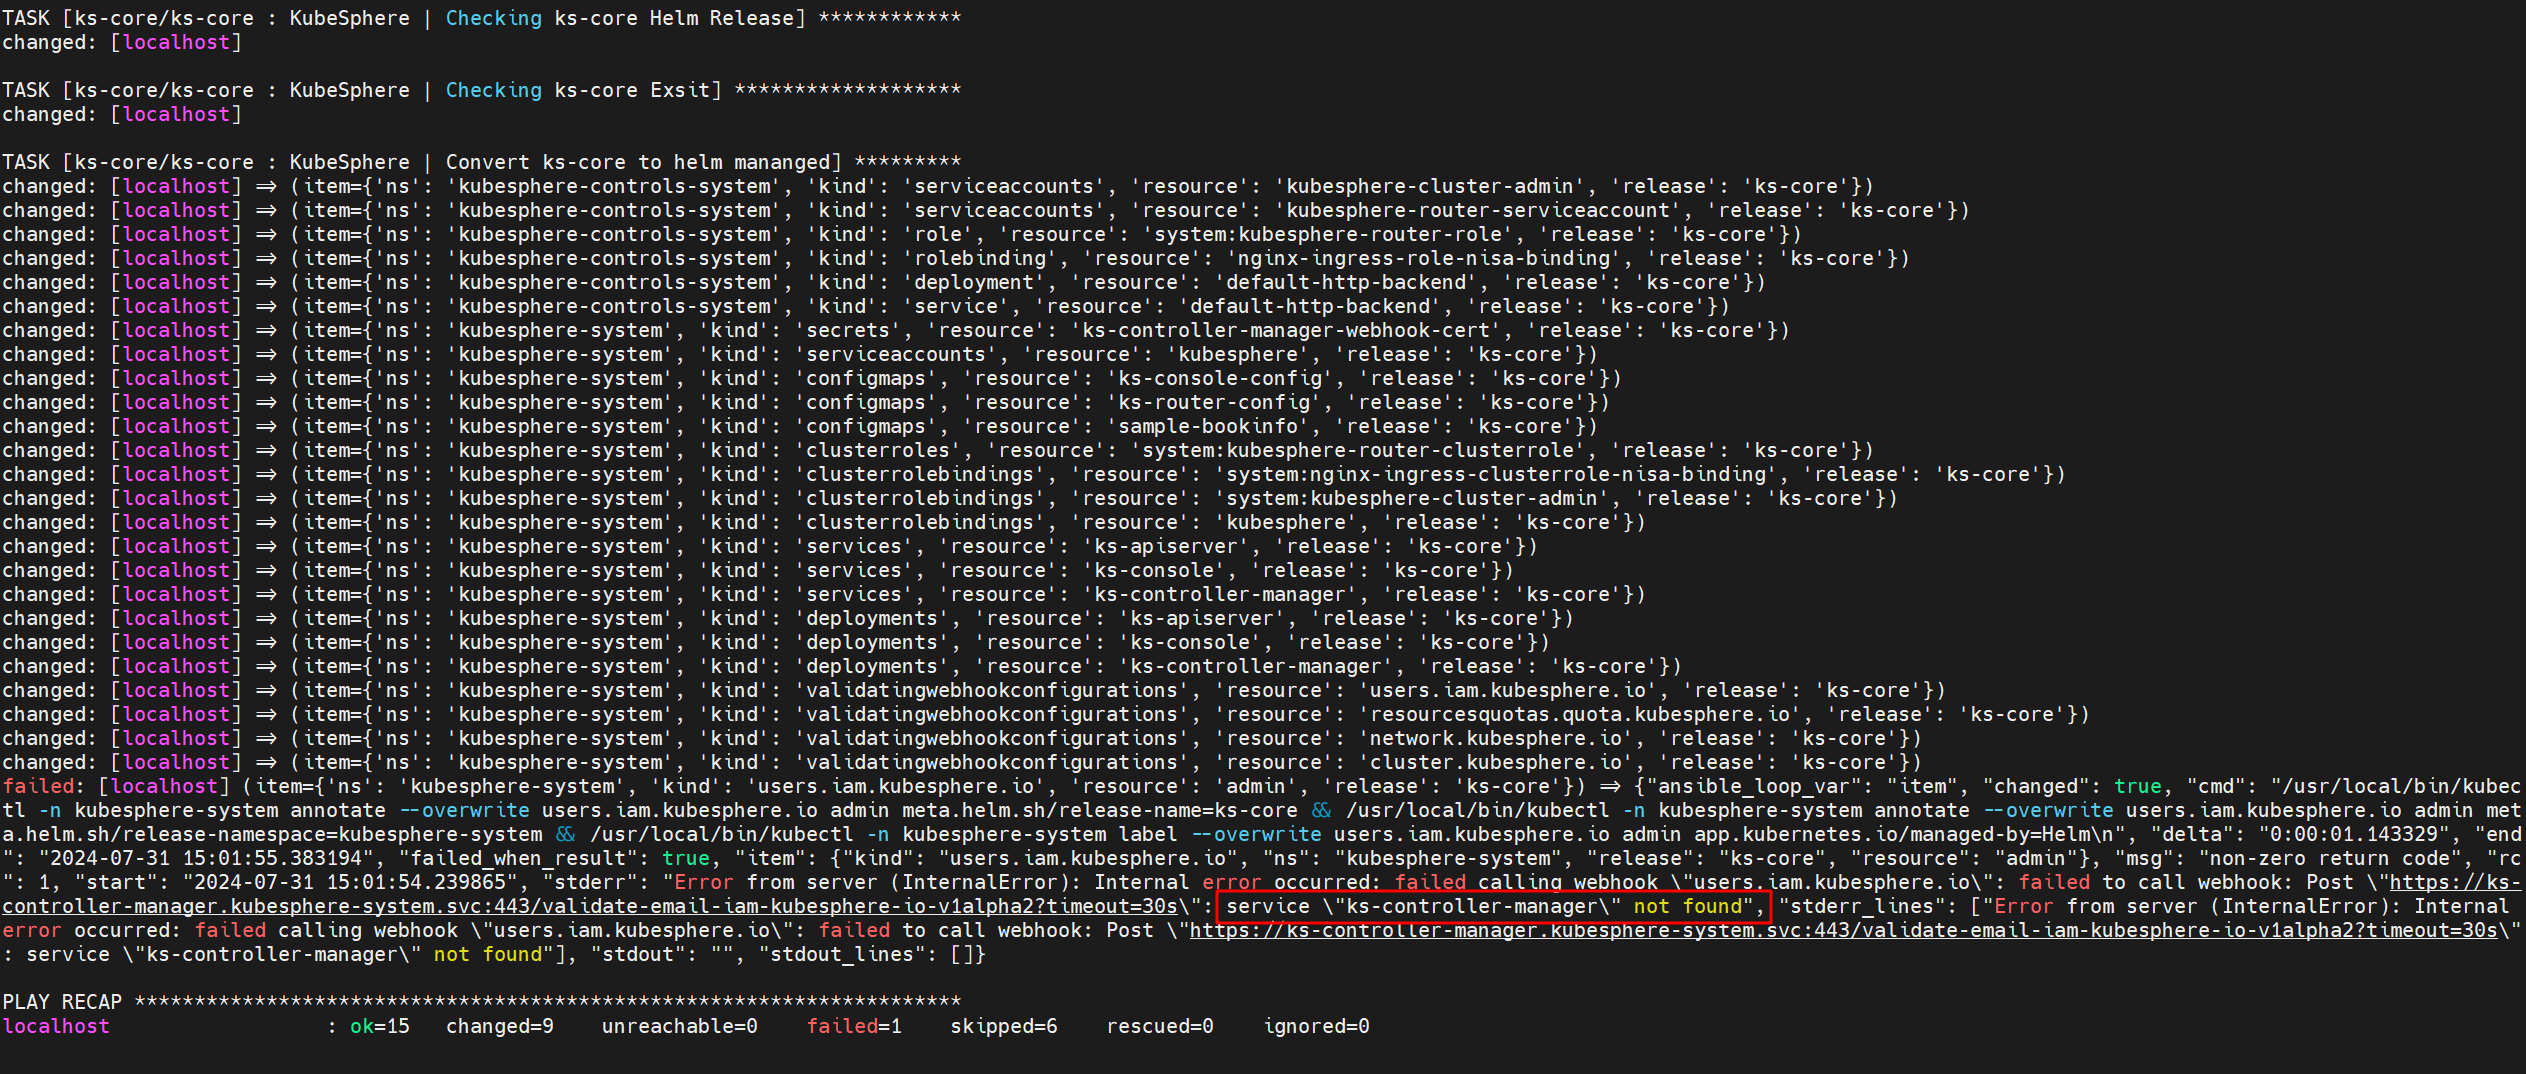Select the failed=1 count in recap
2526x1074 pixels.
[x=854, y=1027]
